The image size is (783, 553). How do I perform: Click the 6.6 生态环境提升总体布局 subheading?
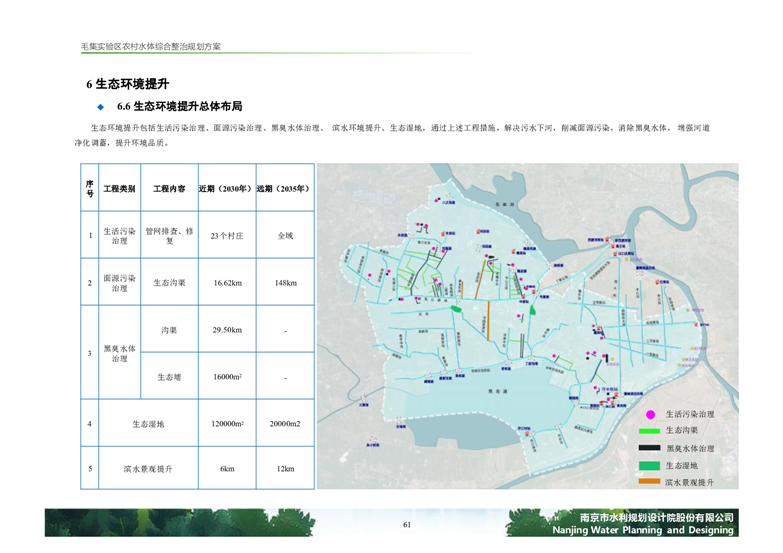tap(179, 106)
